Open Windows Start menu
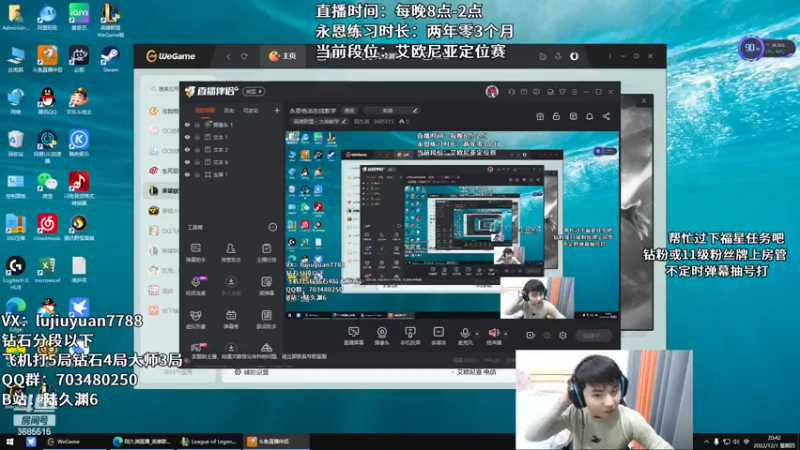Image resolution: width=800 pixels, height=450 pixels. click(9, 441)
